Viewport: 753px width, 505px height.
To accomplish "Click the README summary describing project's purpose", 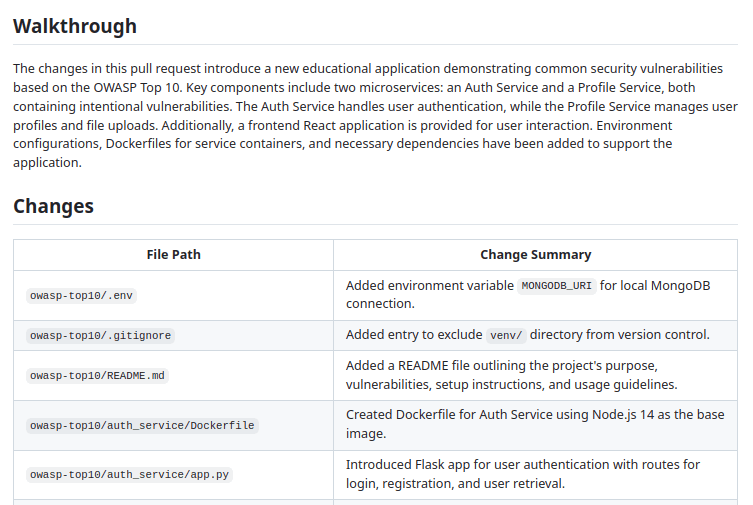I will pos(511,375).
